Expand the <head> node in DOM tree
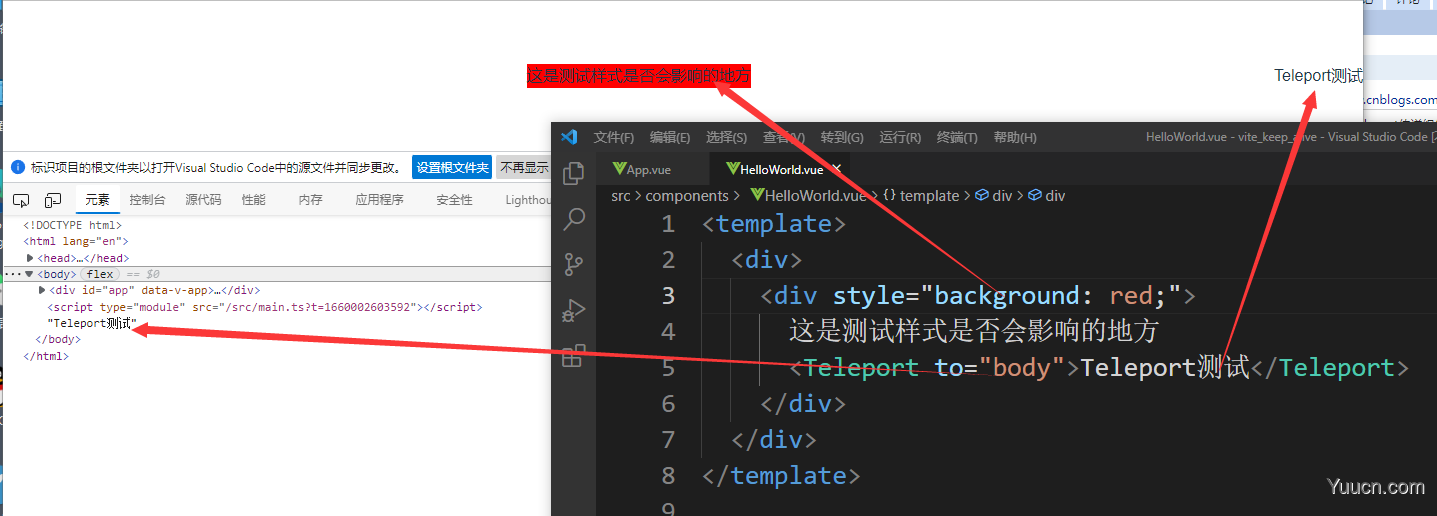 click(x=30, y=258)
